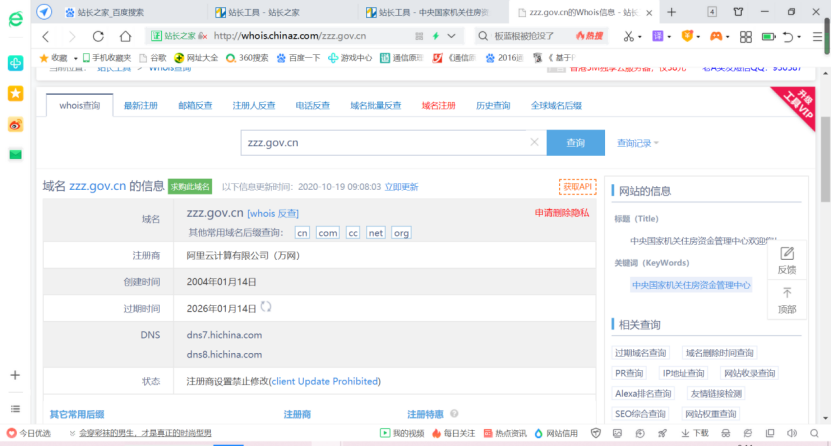Toggle the status bar speaker sound icon

792,433
